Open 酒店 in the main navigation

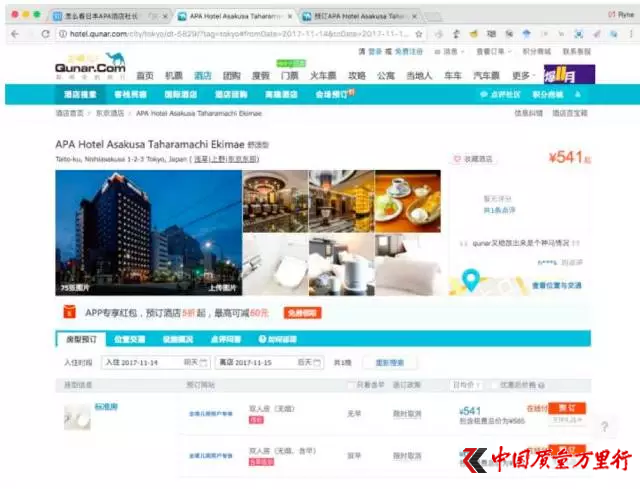tap(202, 76)
